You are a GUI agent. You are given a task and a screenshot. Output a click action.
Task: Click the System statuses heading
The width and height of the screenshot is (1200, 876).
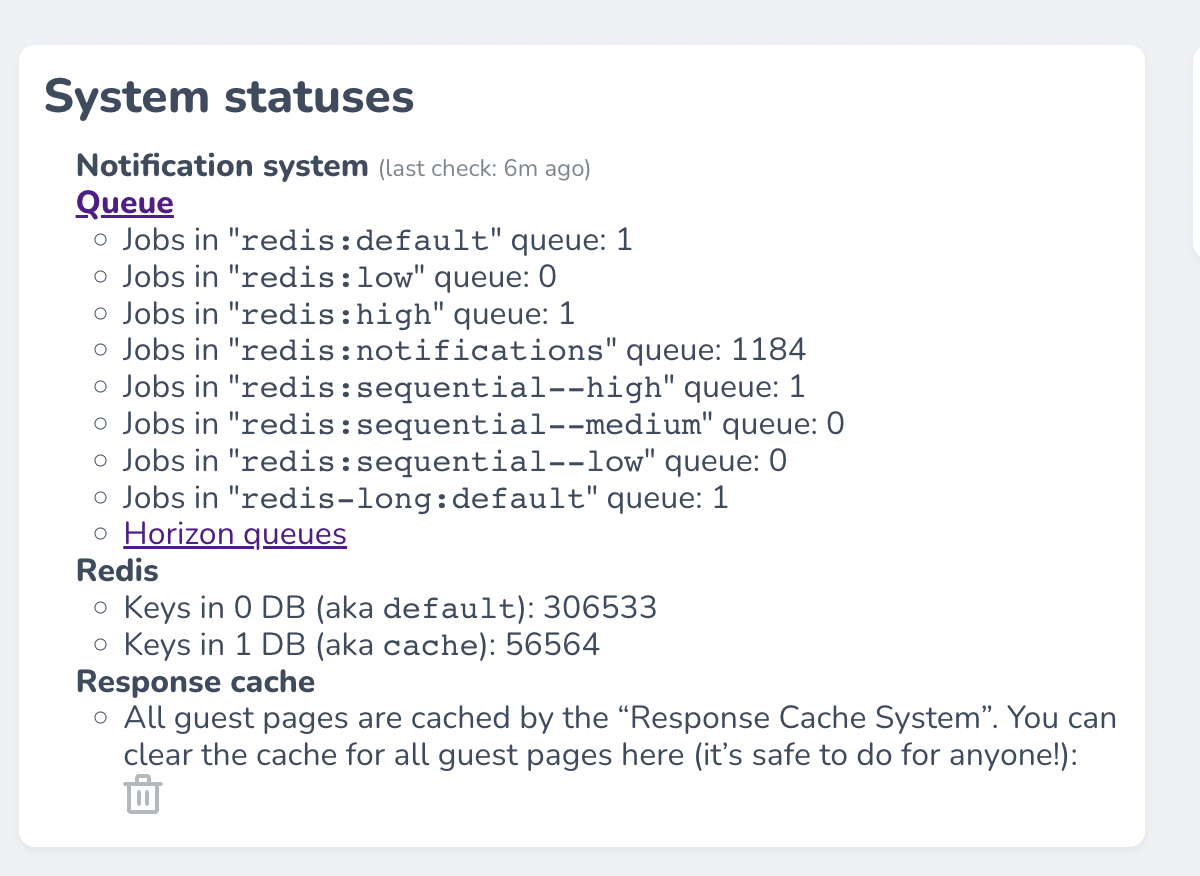coord(229,98)
